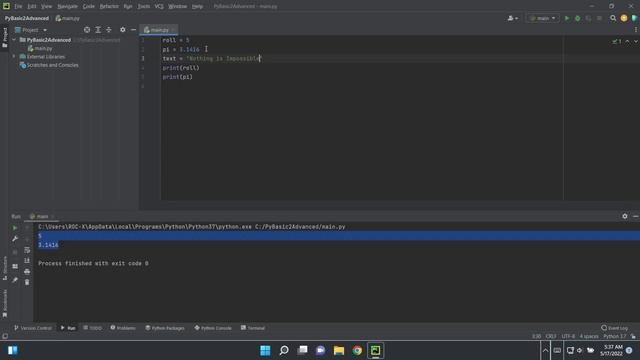Run the program with the top toolbar green arrow

pos(567,18)
